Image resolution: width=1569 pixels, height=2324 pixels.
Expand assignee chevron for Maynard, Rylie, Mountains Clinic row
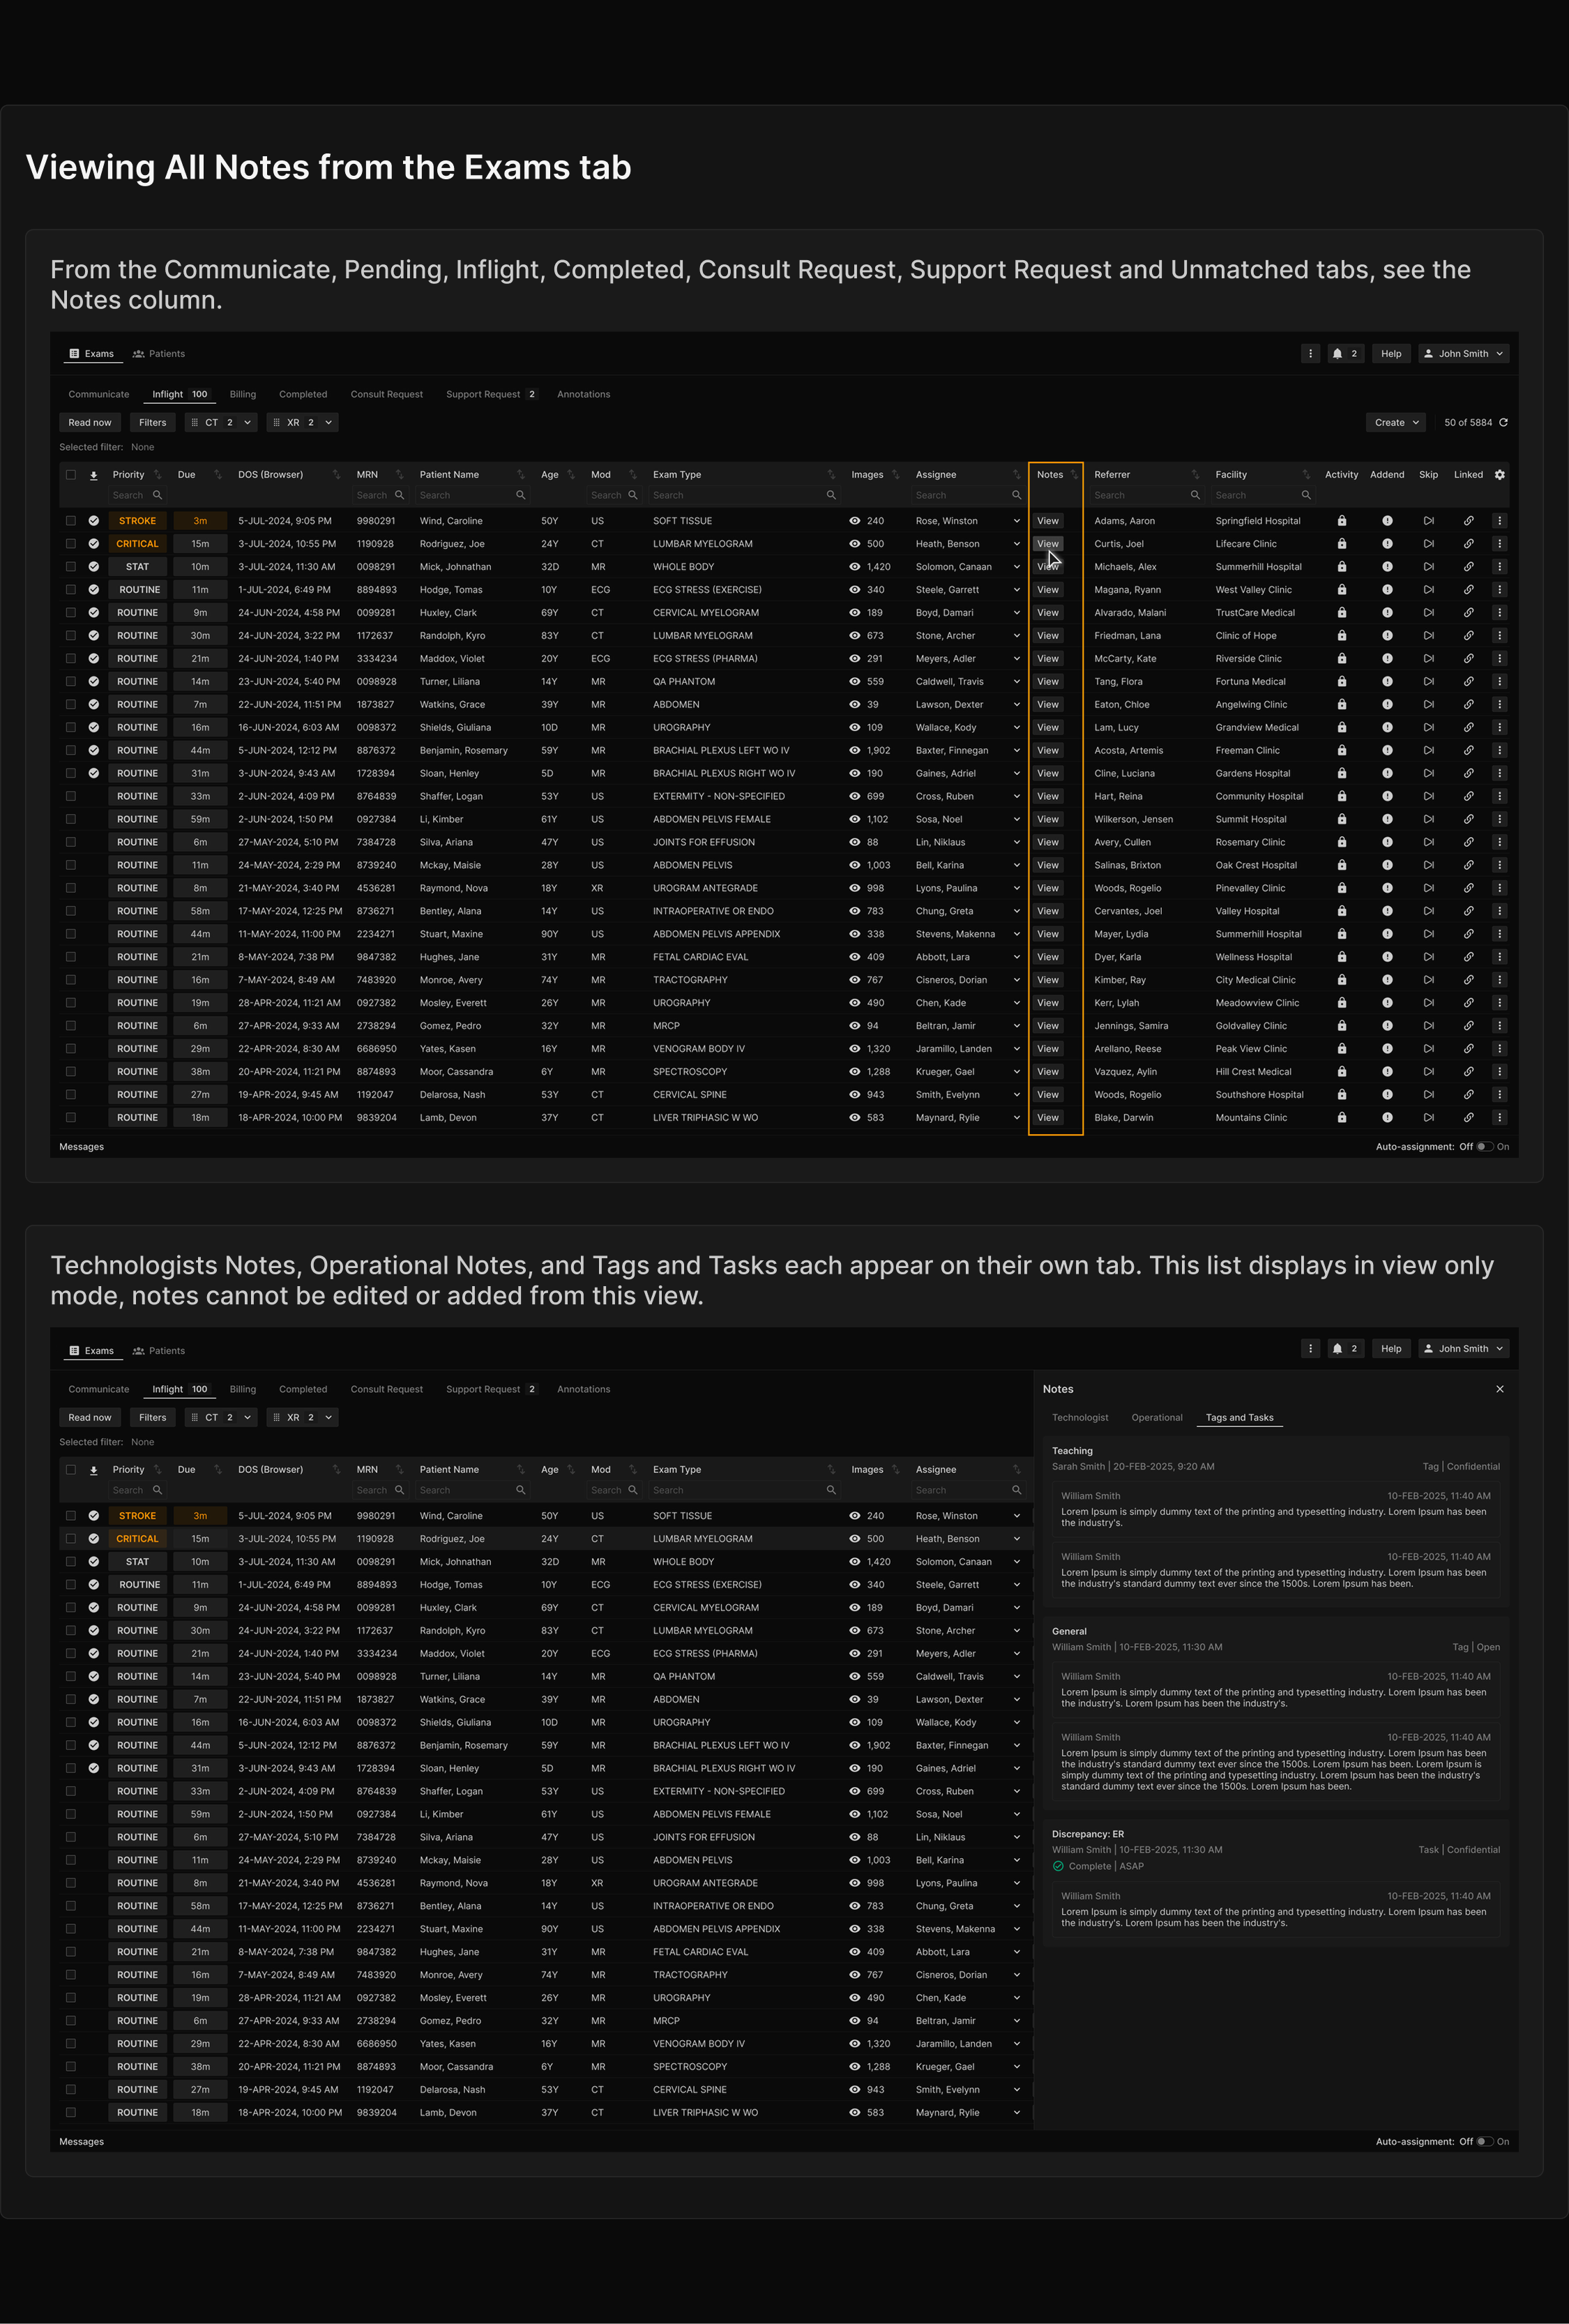1016,1118
